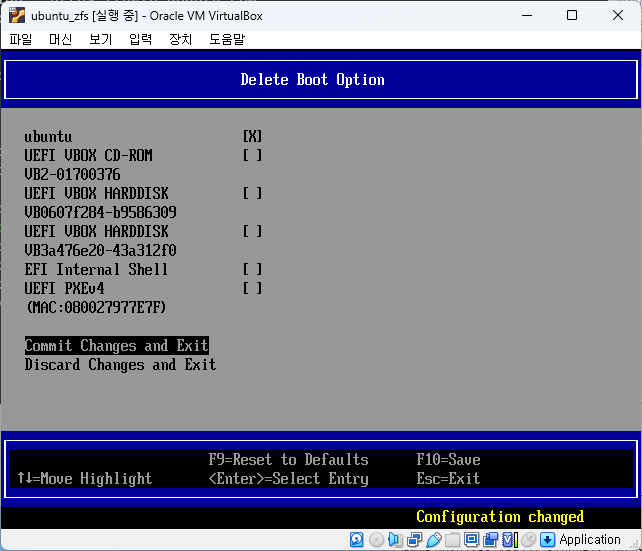Click the host key arrow icon beside Application

(547, 540)
